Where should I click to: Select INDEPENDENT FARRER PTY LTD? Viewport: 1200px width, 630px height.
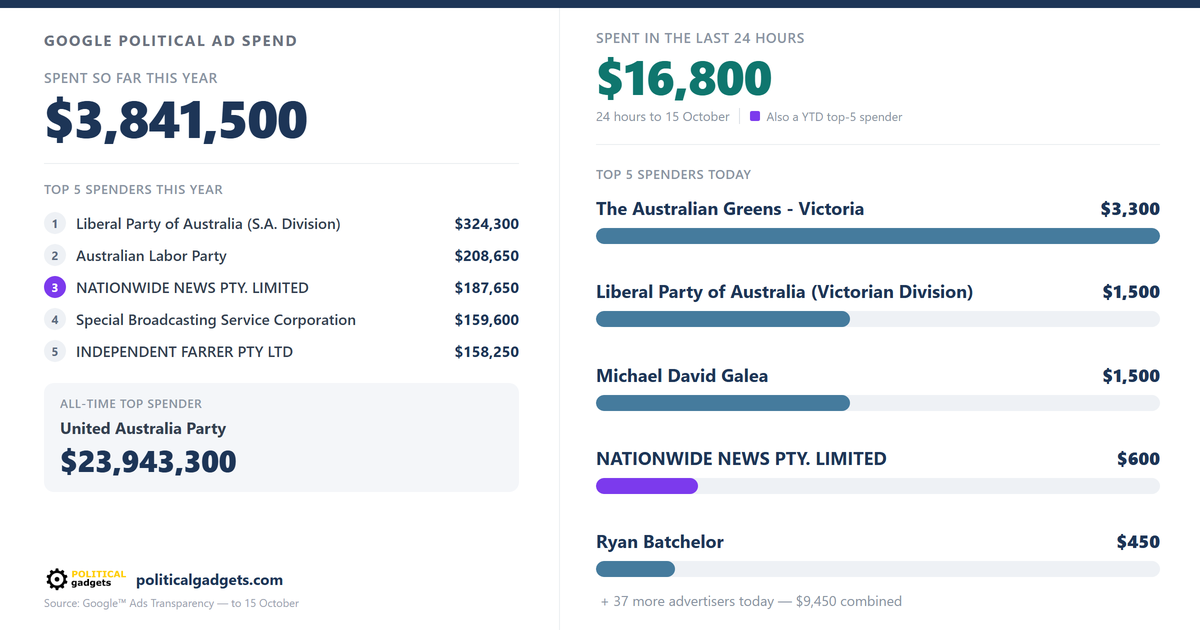click(x=184, y=352)
